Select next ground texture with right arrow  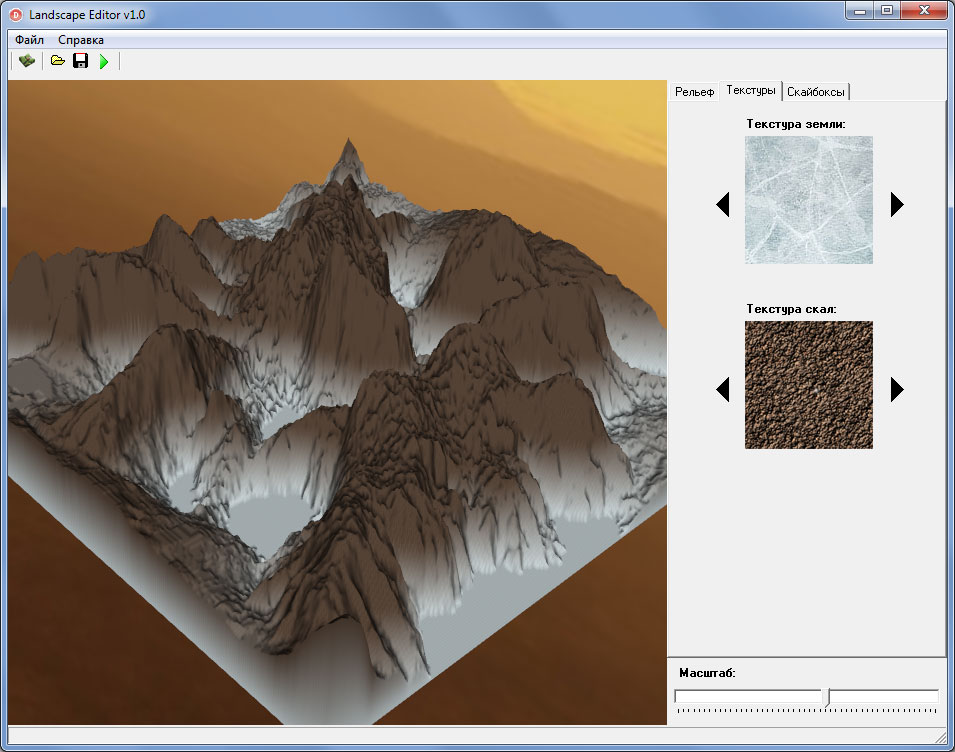point(897,205)
